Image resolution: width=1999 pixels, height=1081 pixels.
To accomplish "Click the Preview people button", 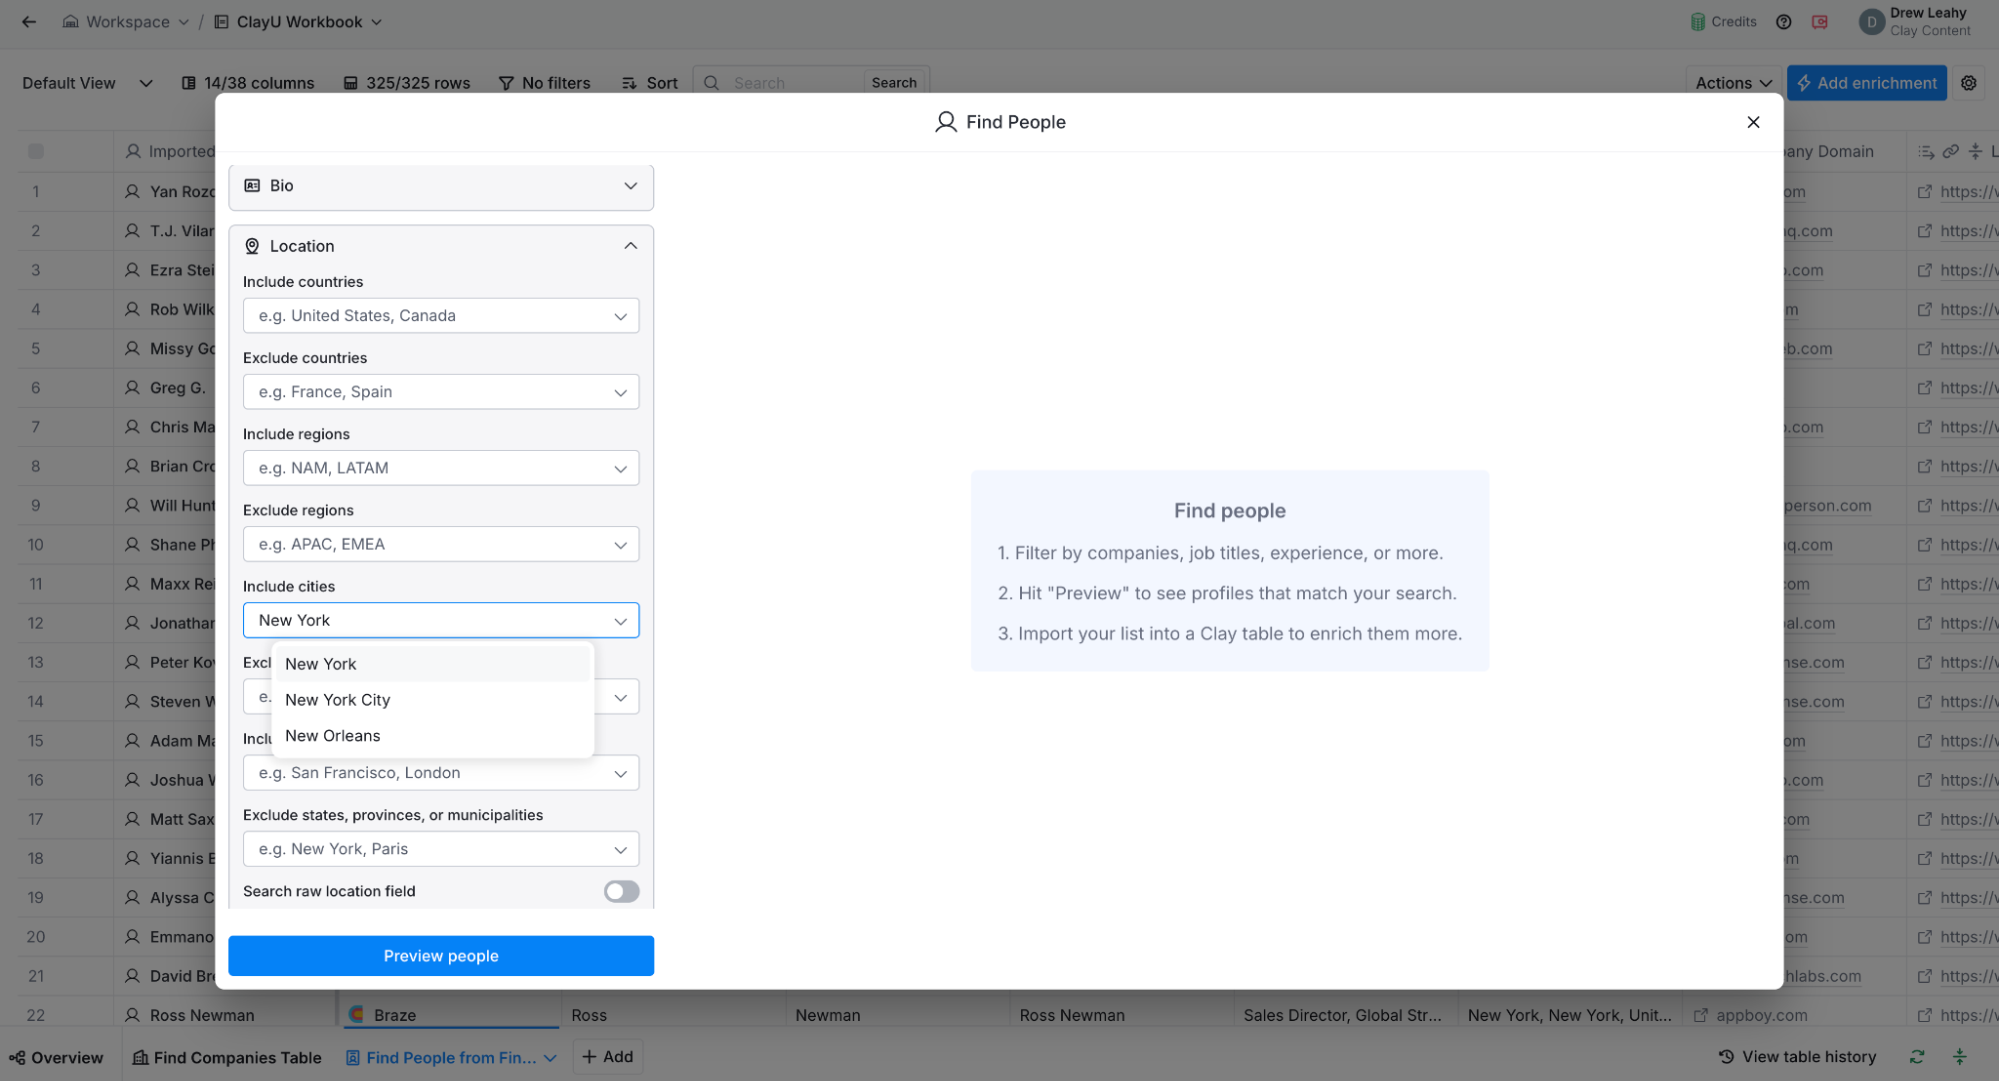I will pyautogui.click(x=441, y=956).
